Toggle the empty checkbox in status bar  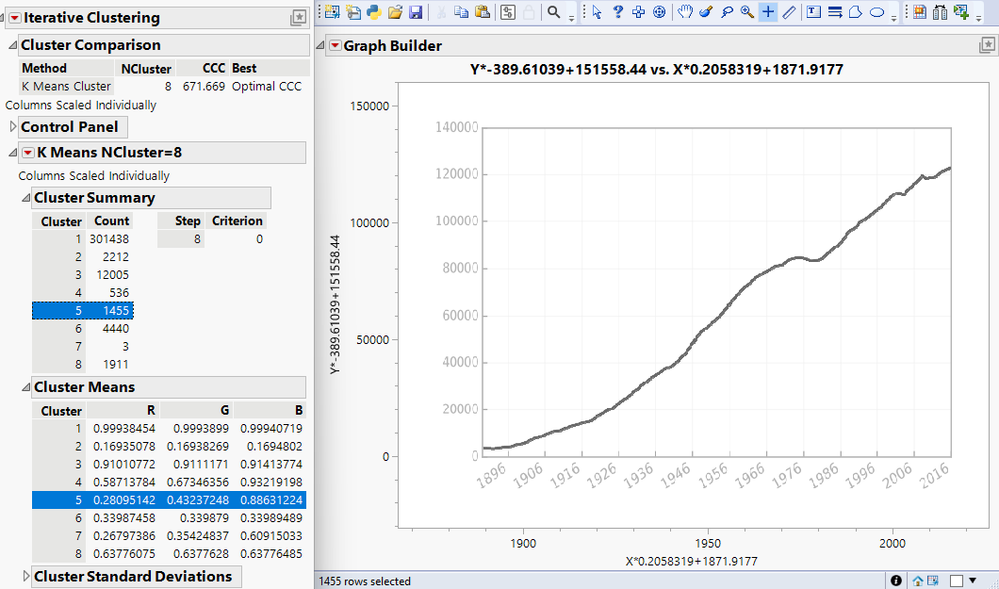point(956,581)
